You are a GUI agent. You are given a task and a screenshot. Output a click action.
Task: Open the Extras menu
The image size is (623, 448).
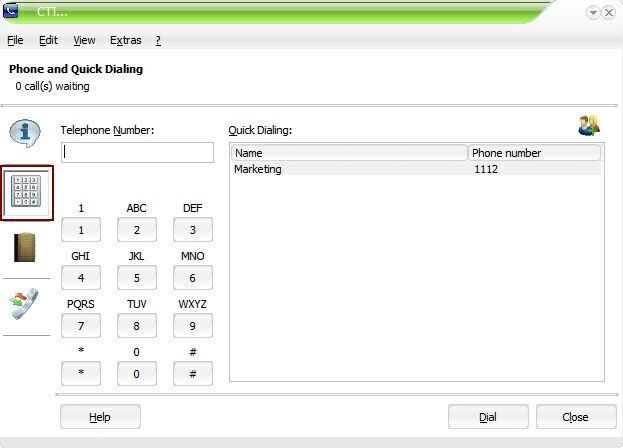(x=125, y=41)
